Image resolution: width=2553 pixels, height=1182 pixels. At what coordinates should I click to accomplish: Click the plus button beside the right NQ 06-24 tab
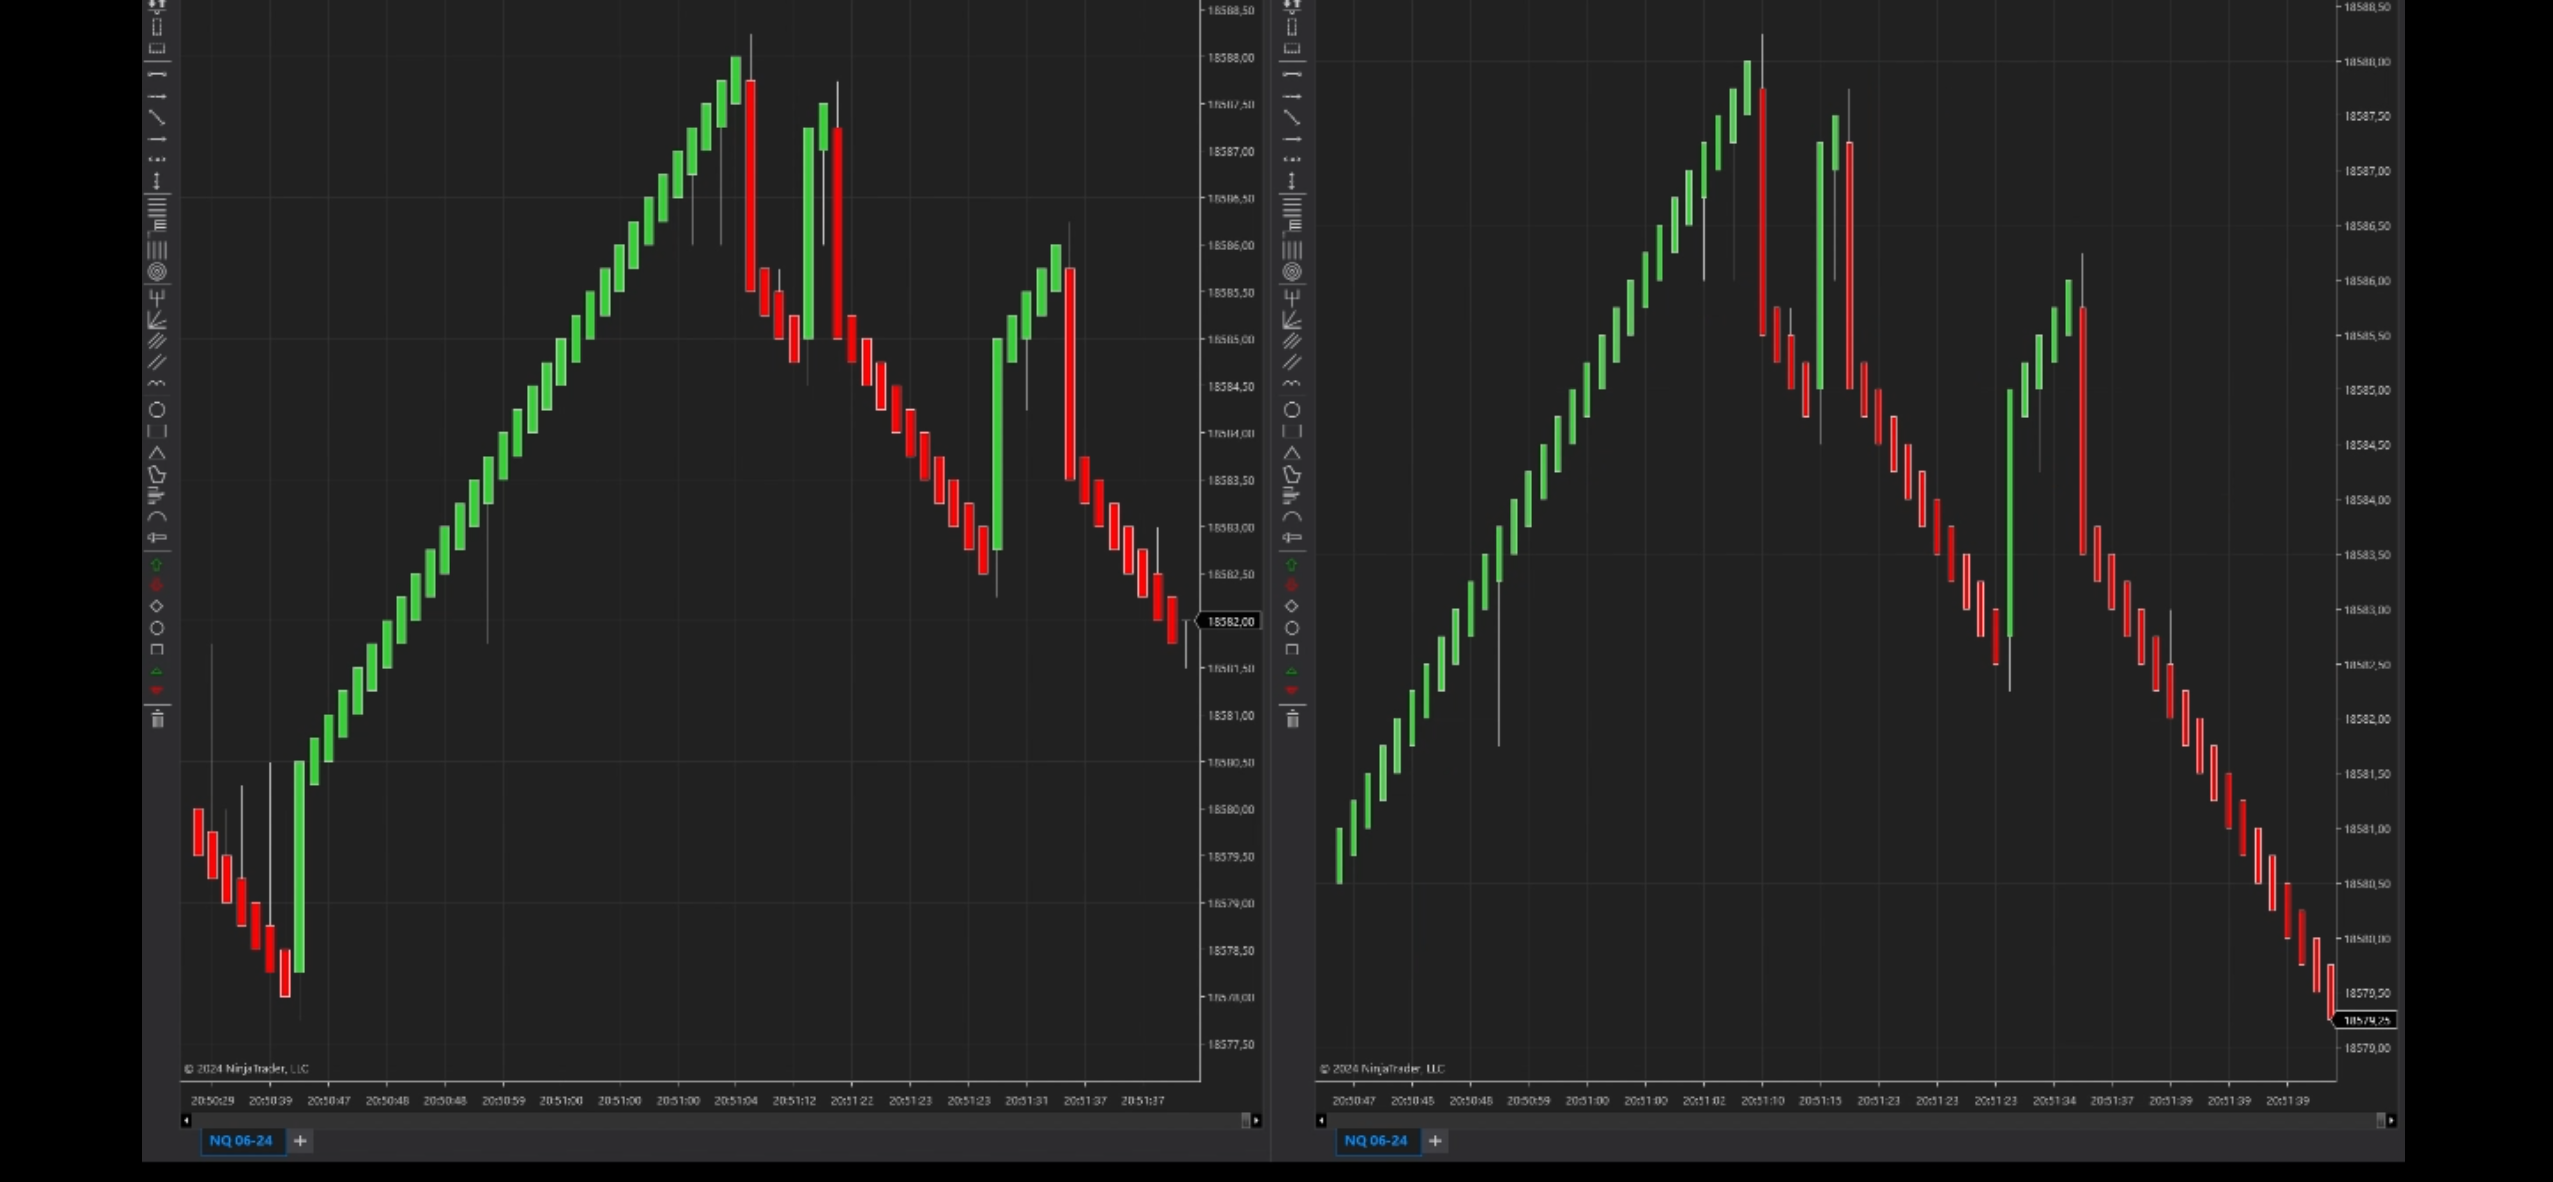pos(1436,1141)
